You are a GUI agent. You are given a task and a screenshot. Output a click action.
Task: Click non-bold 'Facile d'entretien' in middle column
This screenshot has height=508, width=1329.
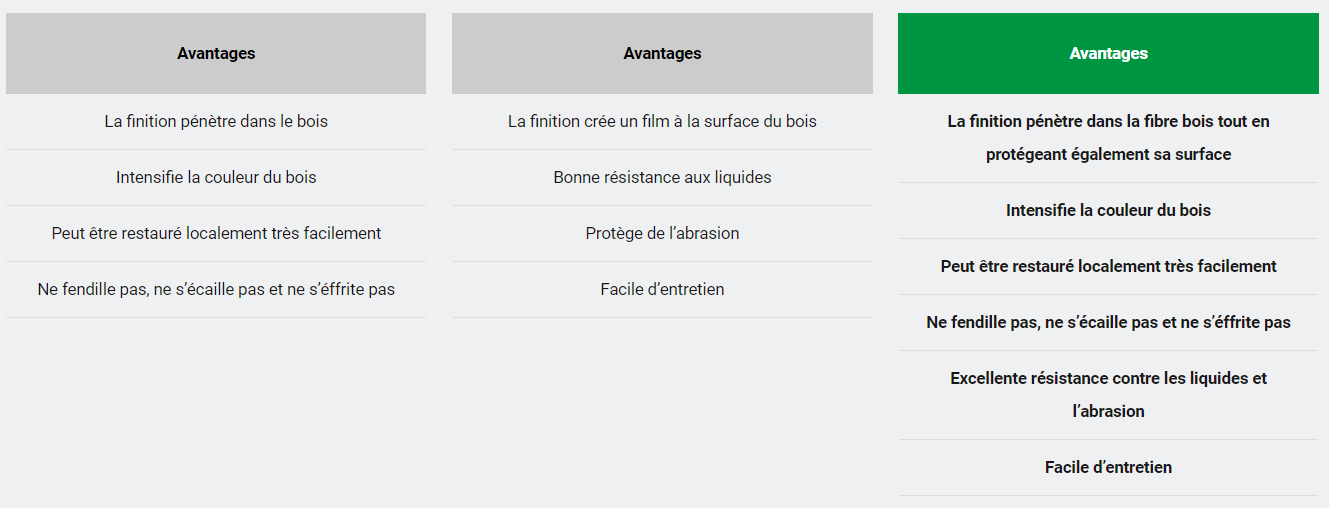[x=662, y=290]
